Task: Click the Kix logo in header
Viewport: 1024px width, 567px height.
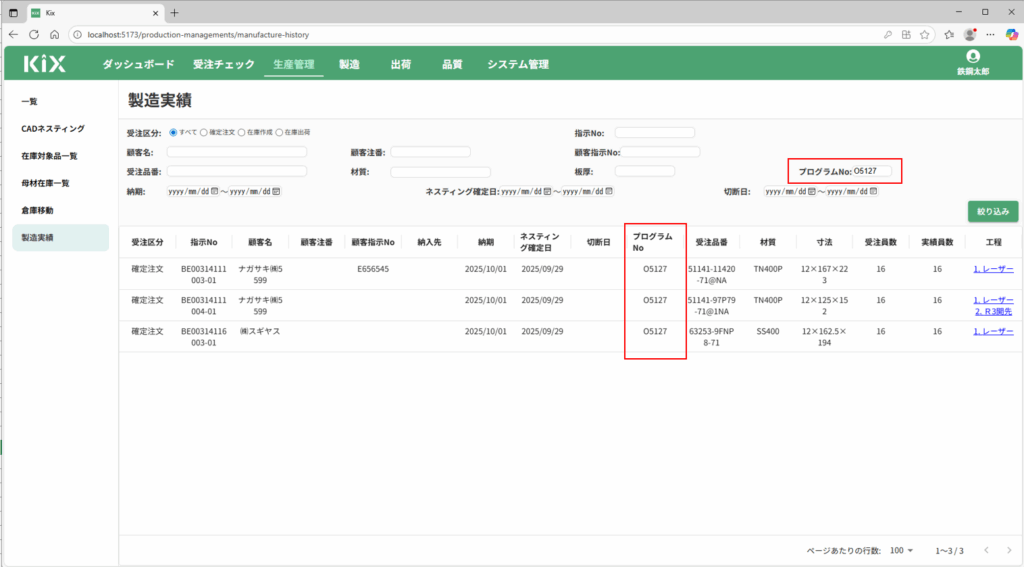Action: (44, 64)
